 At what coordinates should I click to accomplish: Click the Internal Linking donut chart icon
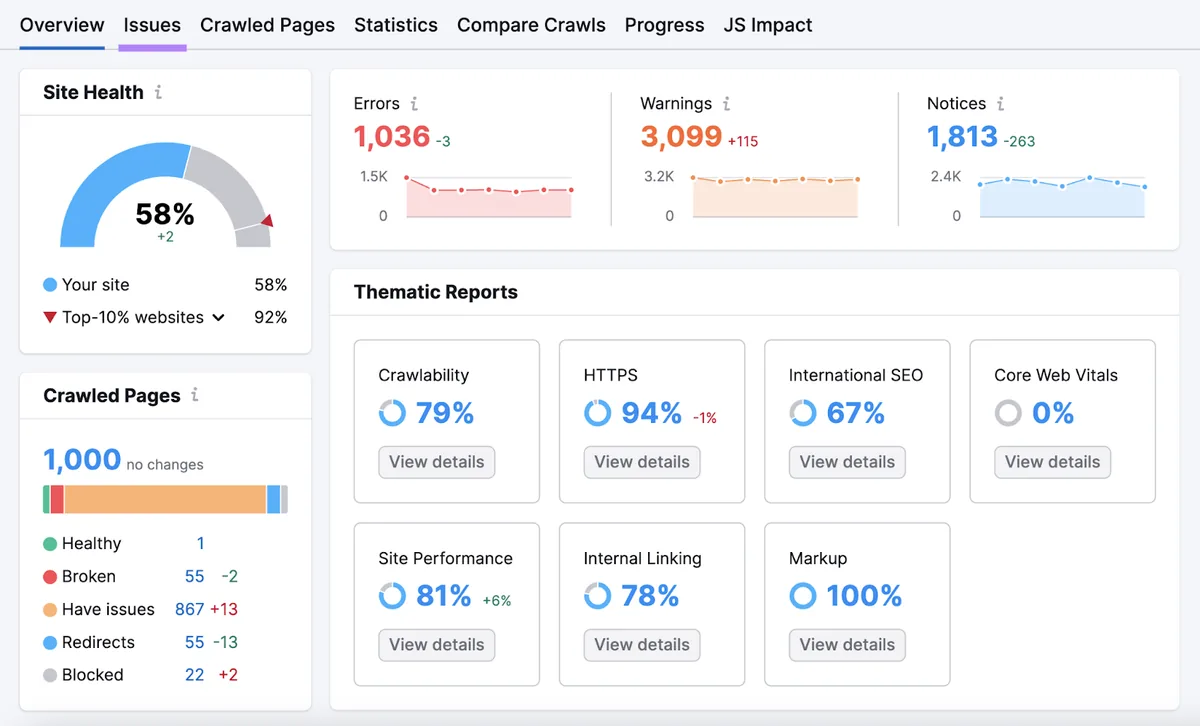click(x=597, y=596)
